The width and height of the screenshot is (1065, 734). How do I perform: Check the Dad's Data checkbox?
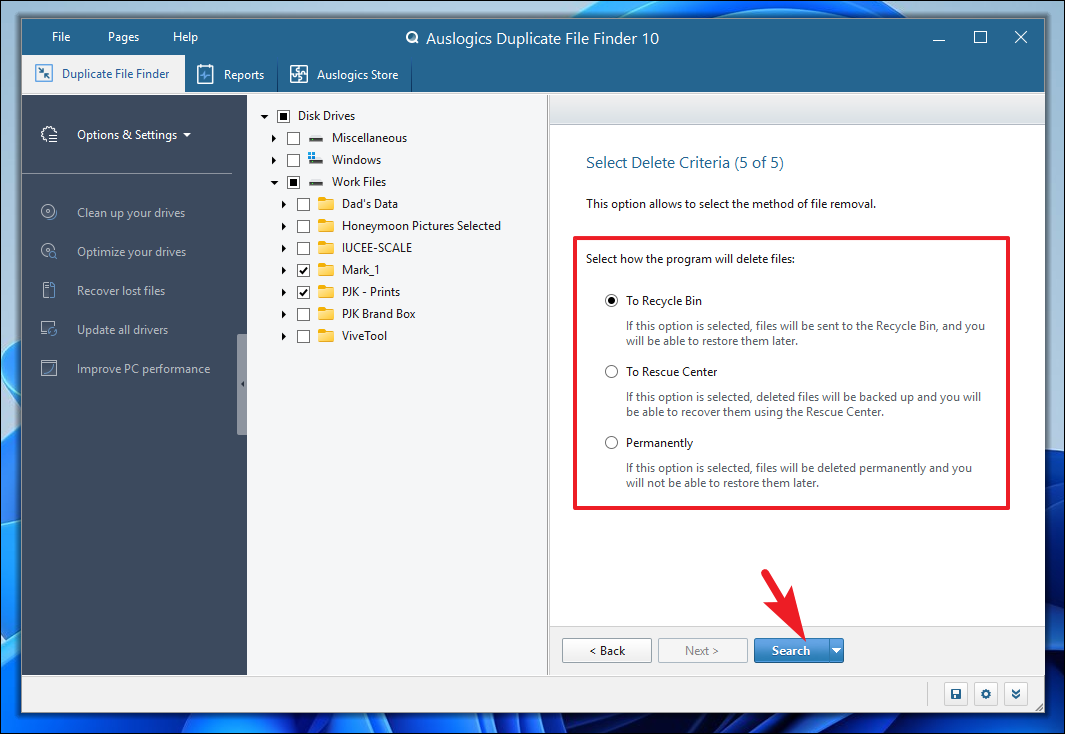tap(304, 204)
